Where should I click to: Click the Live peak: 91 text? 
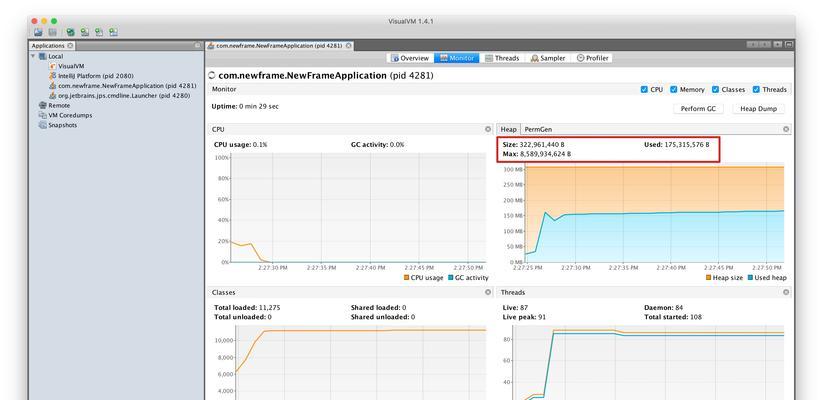pos(523,317)
